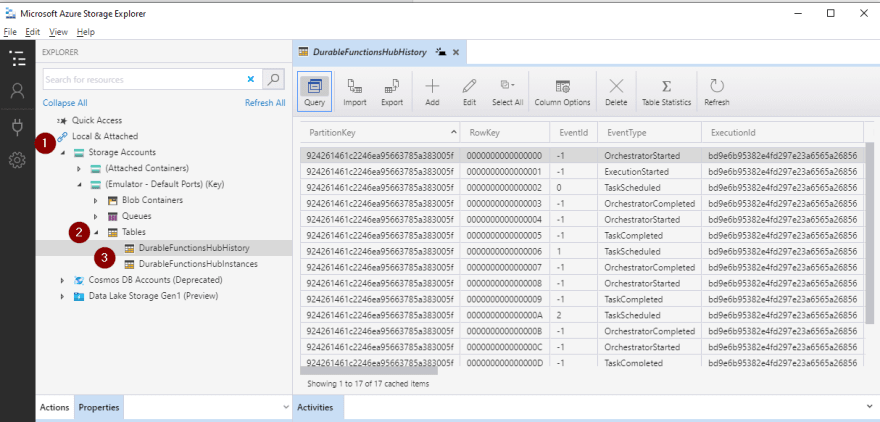Expand the (Attached Containers) node
Viewport: 880px width, 422px height.
click(x=79, y=168)
